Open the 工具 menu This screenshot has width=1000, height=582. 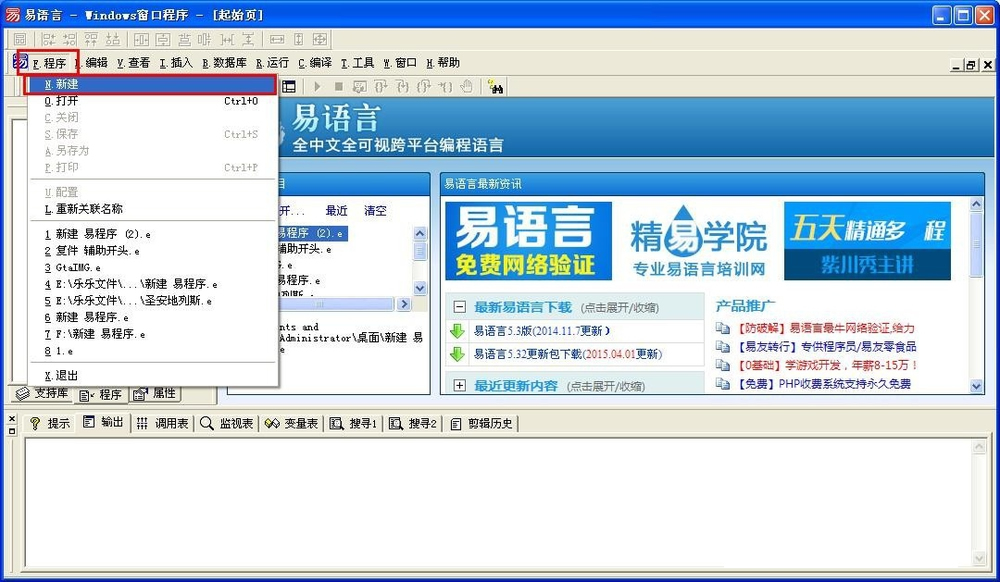[x=357, y=62]
